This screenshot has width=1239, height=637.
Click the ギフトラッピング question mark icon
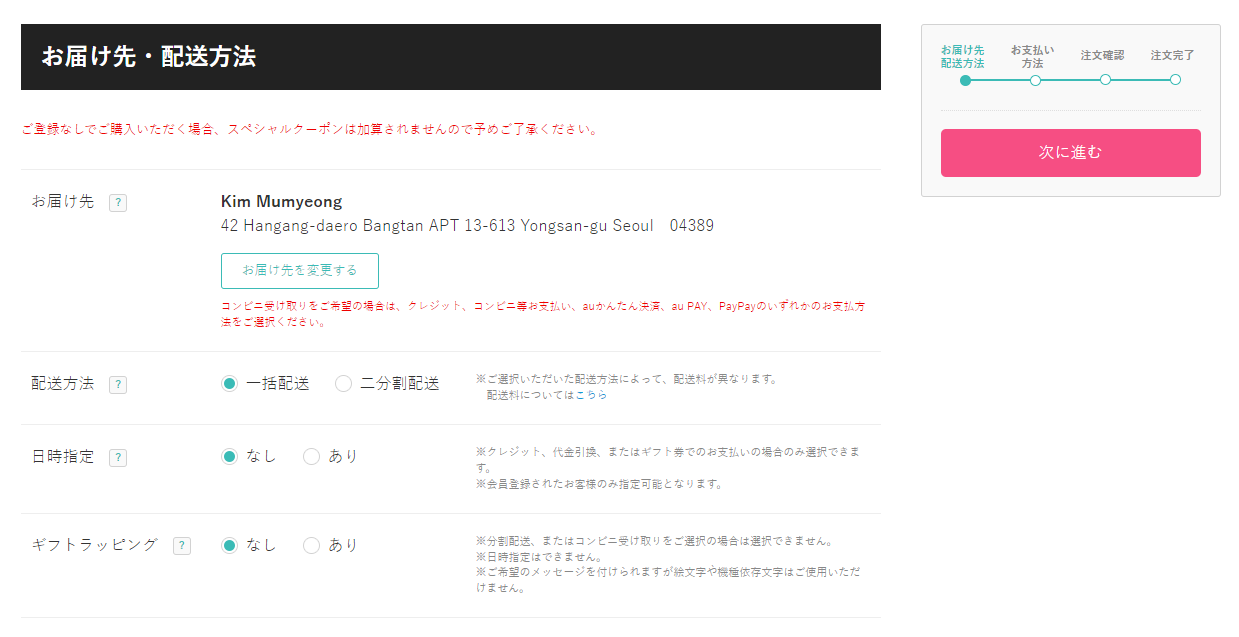(x=182, y=546)
